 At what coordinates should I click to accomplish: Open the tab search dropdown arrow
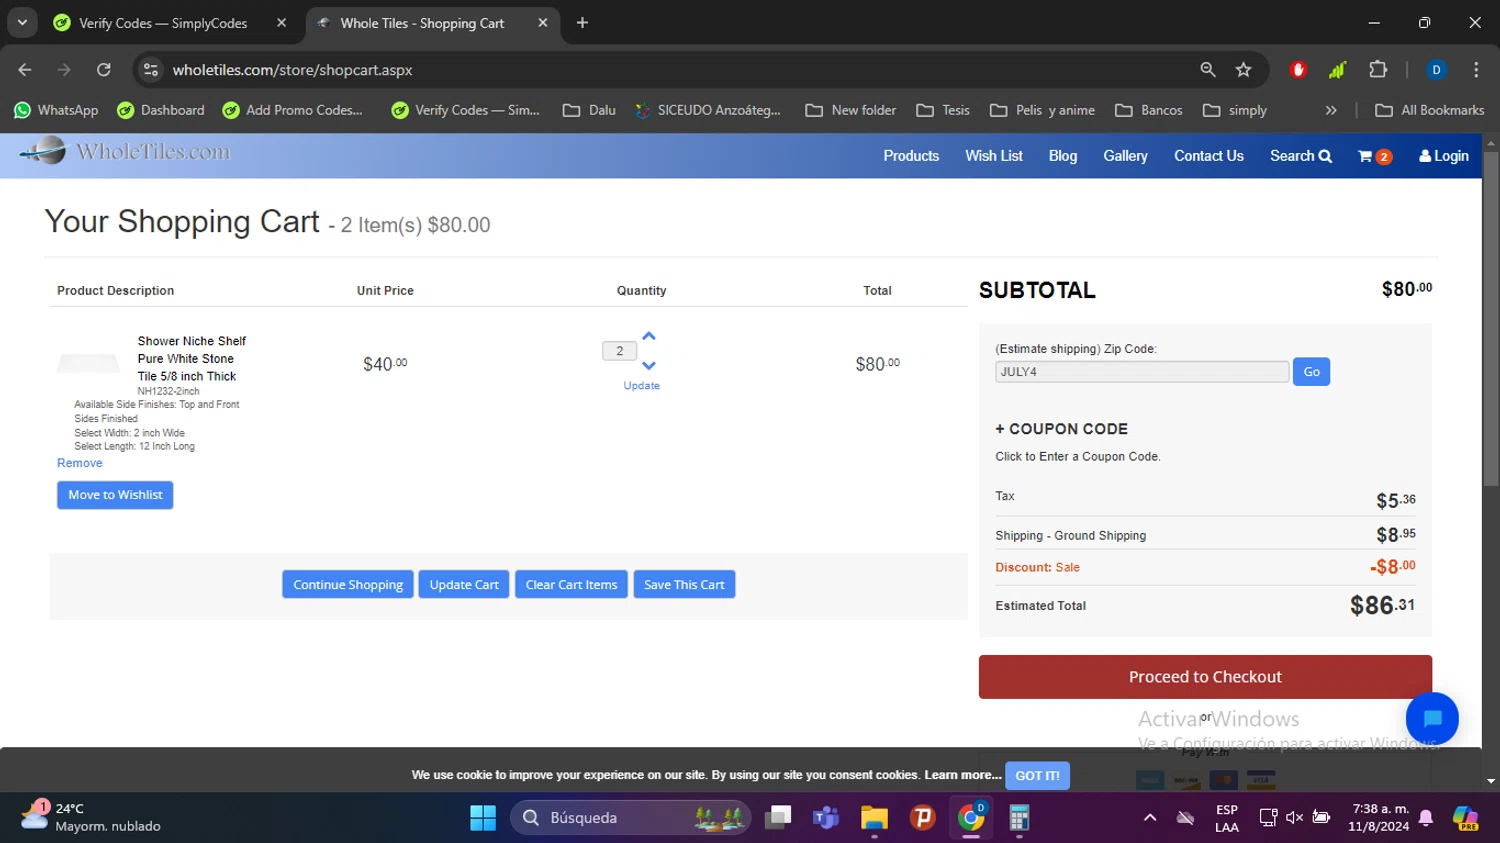click(x=21, y=23)
